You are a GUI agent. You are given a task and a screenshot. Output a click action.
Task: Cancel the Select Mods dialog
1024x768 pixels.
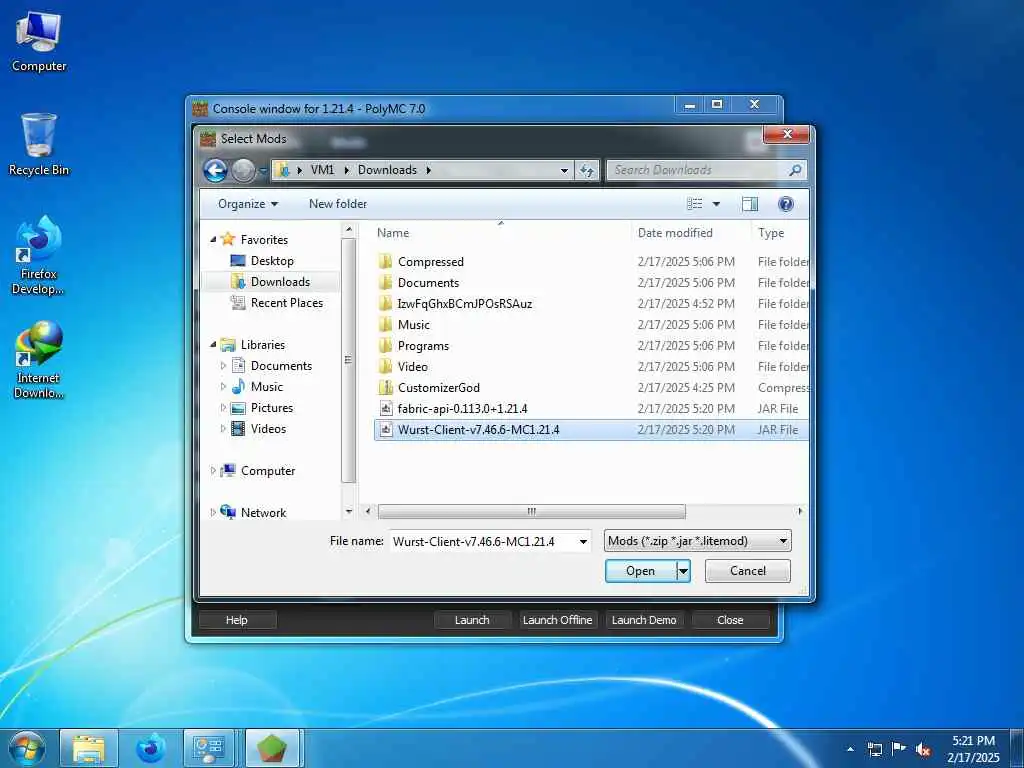(748, 571)
